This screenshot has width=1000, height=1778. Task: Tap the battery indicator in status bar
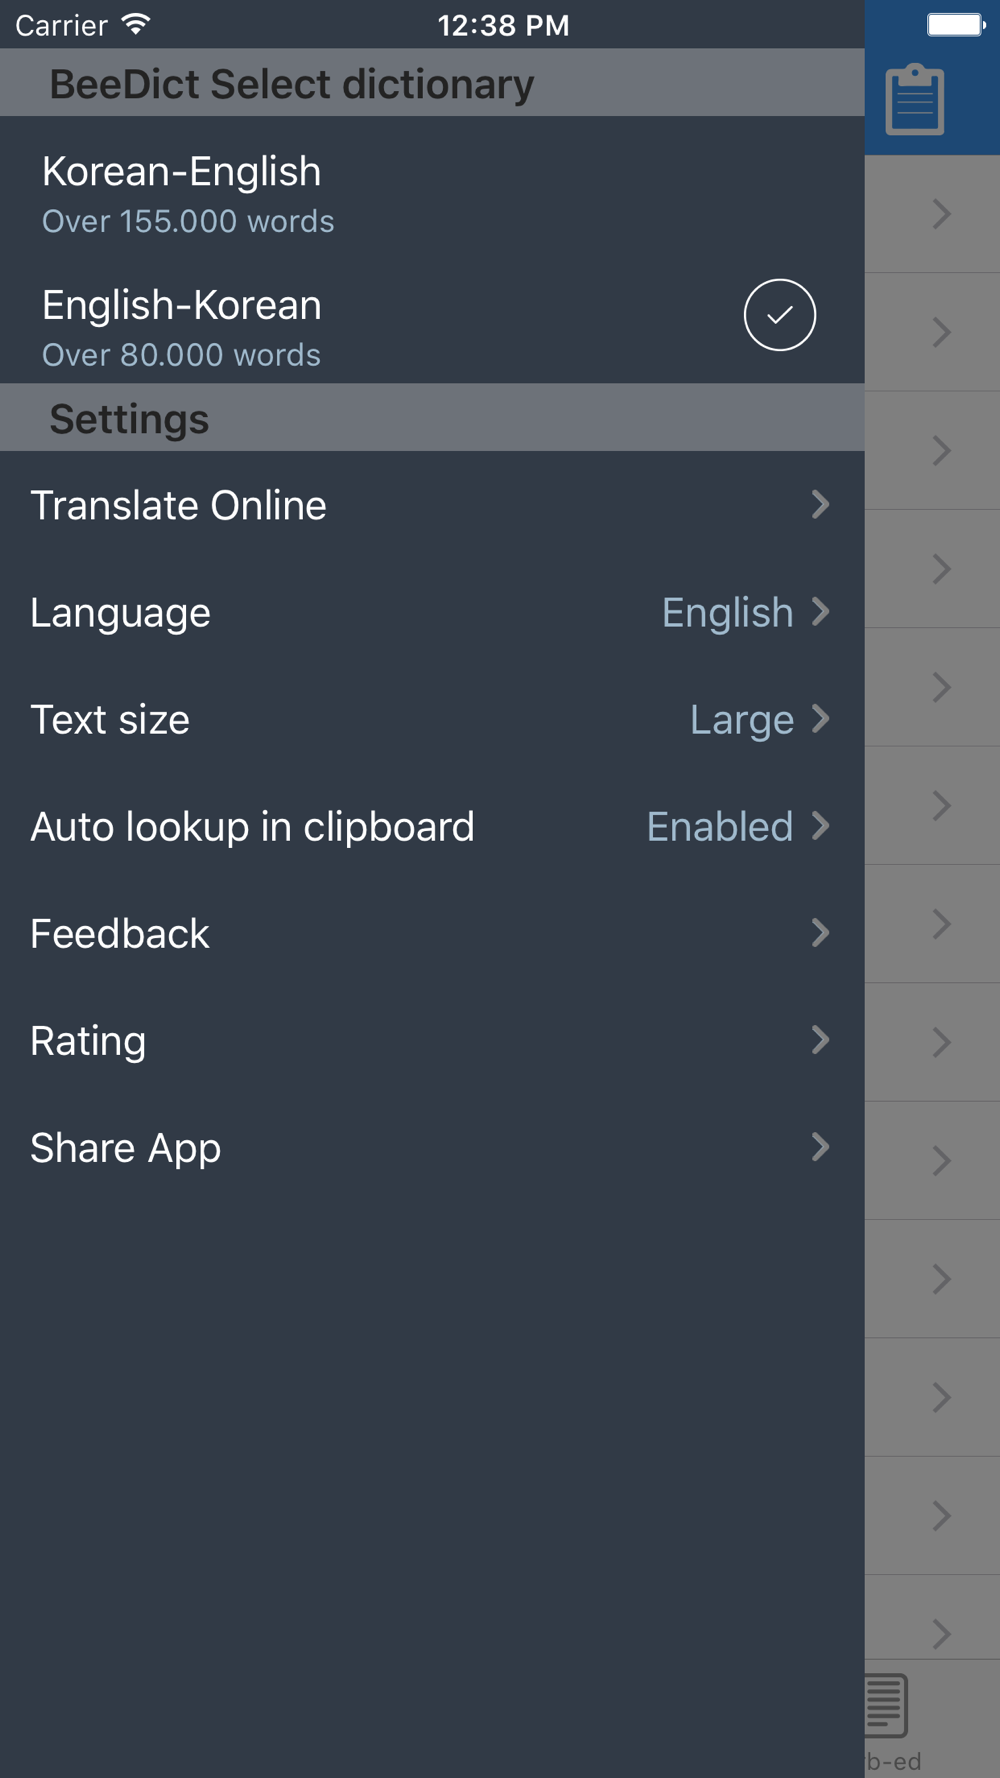coord(956,25)
